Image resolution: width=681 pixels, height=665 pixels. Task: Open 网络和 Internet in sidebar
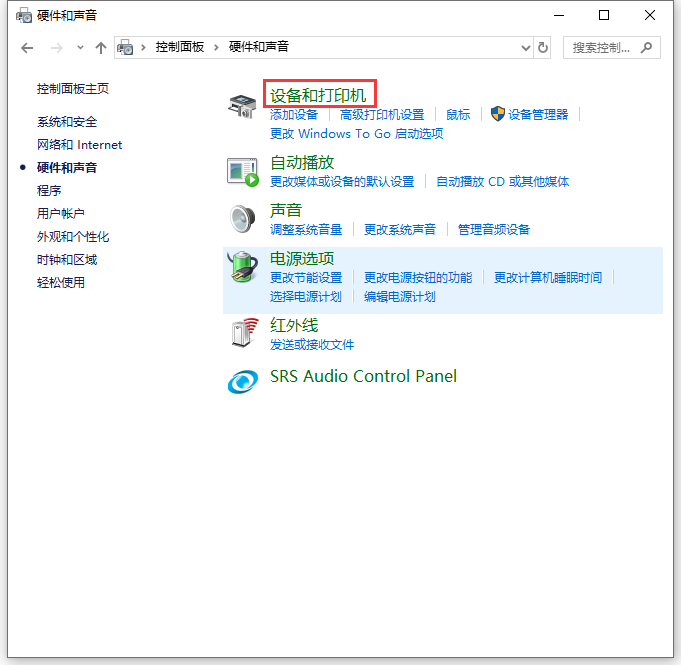pyautogui.click(x=79, y=145)
